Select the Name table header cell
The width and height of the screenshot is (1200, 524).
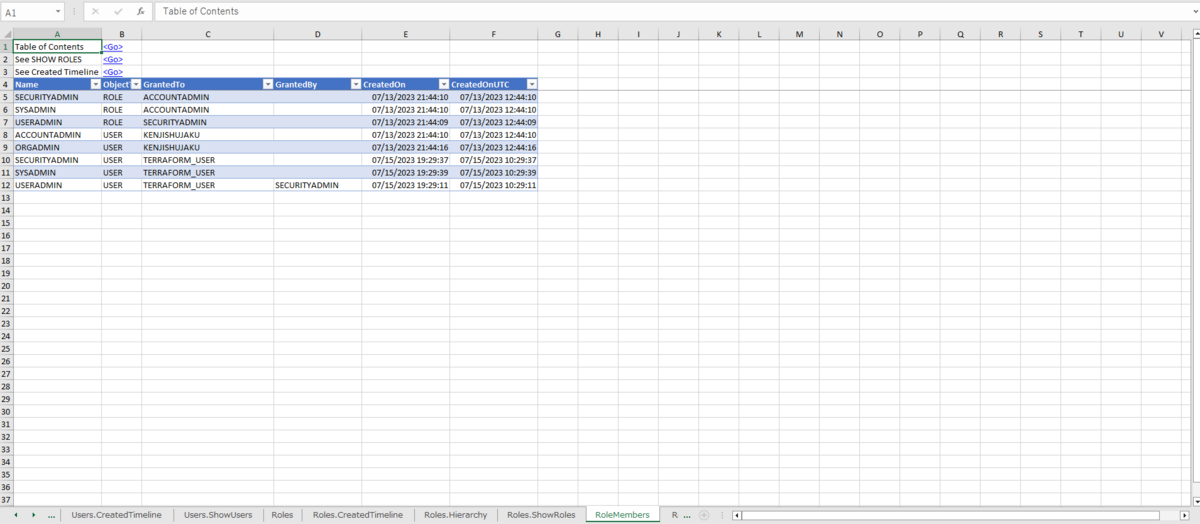(57, 85)
